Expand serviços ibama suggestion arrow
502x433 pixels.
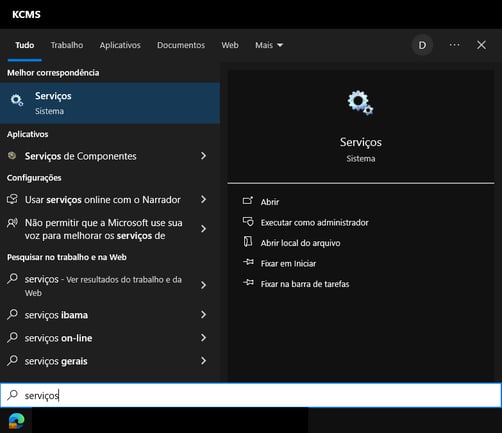(x=203, y=315)
